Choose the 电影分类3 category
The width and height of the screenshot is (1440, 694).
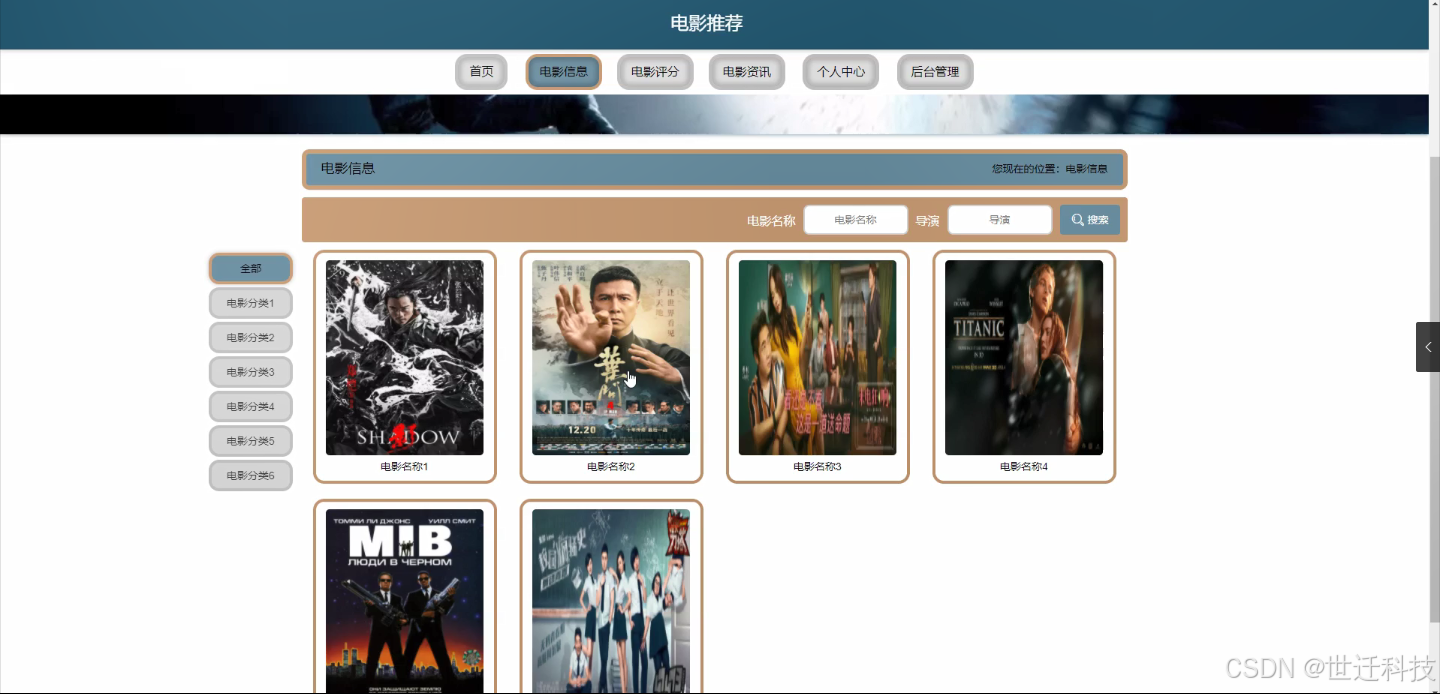251,372
